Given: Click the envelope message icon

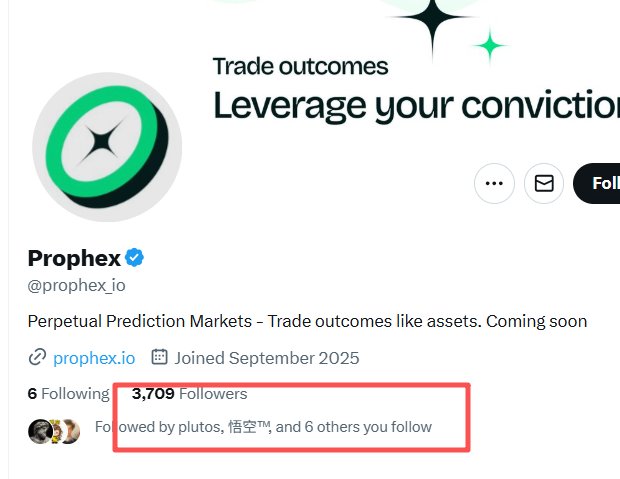Looking at the screenshot, I should coord(544,184).
